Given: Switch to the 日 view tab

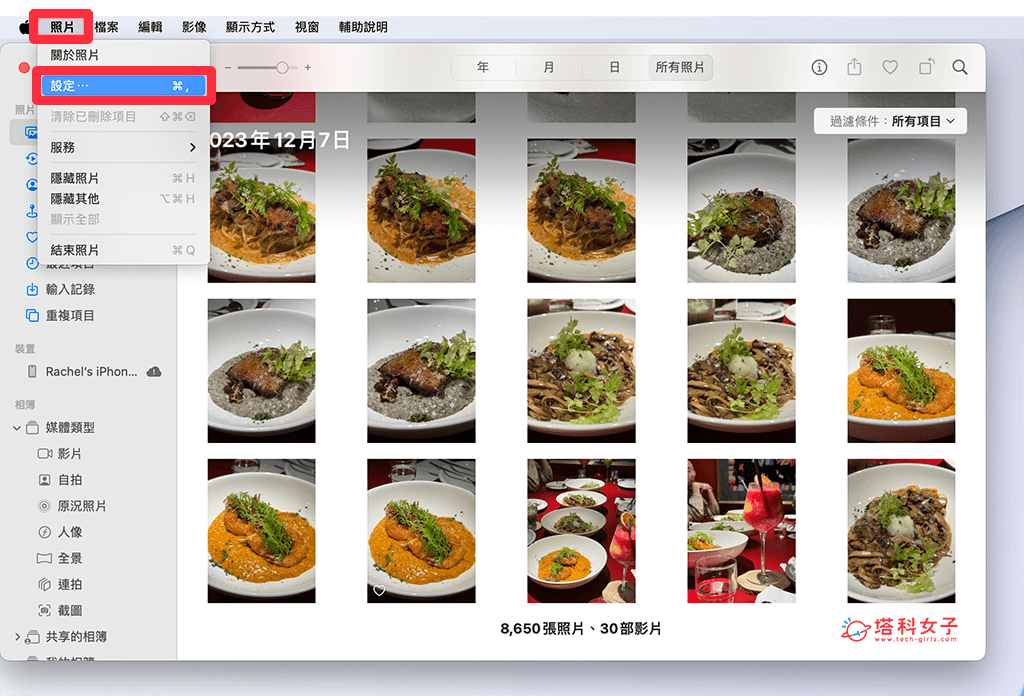Looking at the screenshot, I should click(615, 67).
